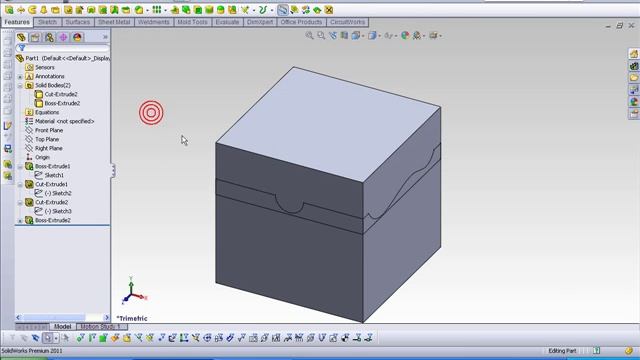The width and height of the screenshot is (640, 360).
Task: Open the Hide/Show Items glasses dropdown
Action: click(x=396, y=36)
